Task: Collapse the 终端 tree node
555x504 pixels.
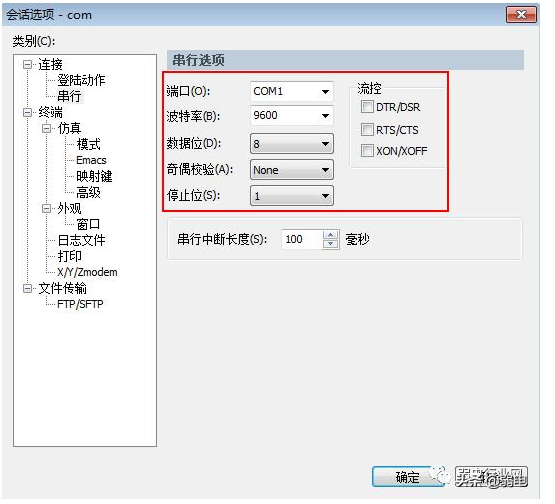Action: click(x=27, y=113)
